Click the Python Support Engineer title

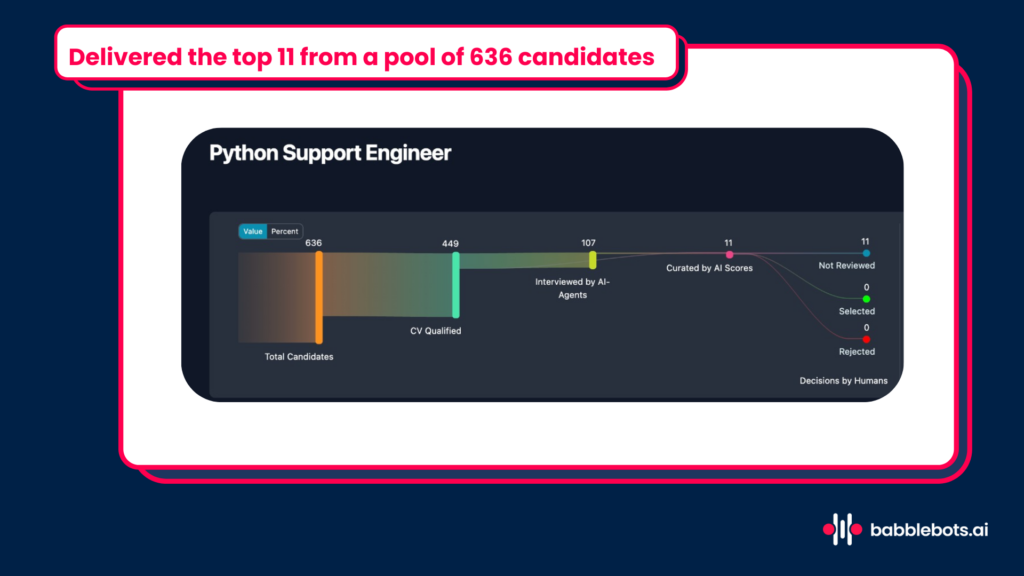pos(330,153)
